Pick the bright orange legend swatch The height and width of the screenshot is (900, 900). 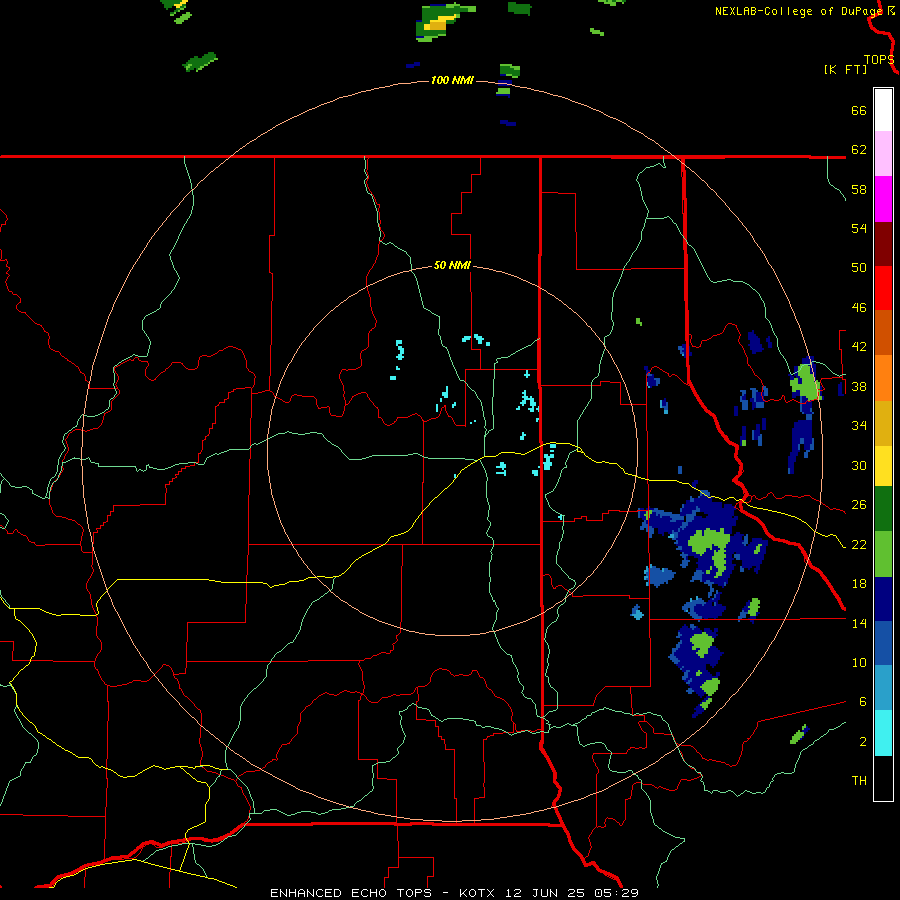coord(883,378)
